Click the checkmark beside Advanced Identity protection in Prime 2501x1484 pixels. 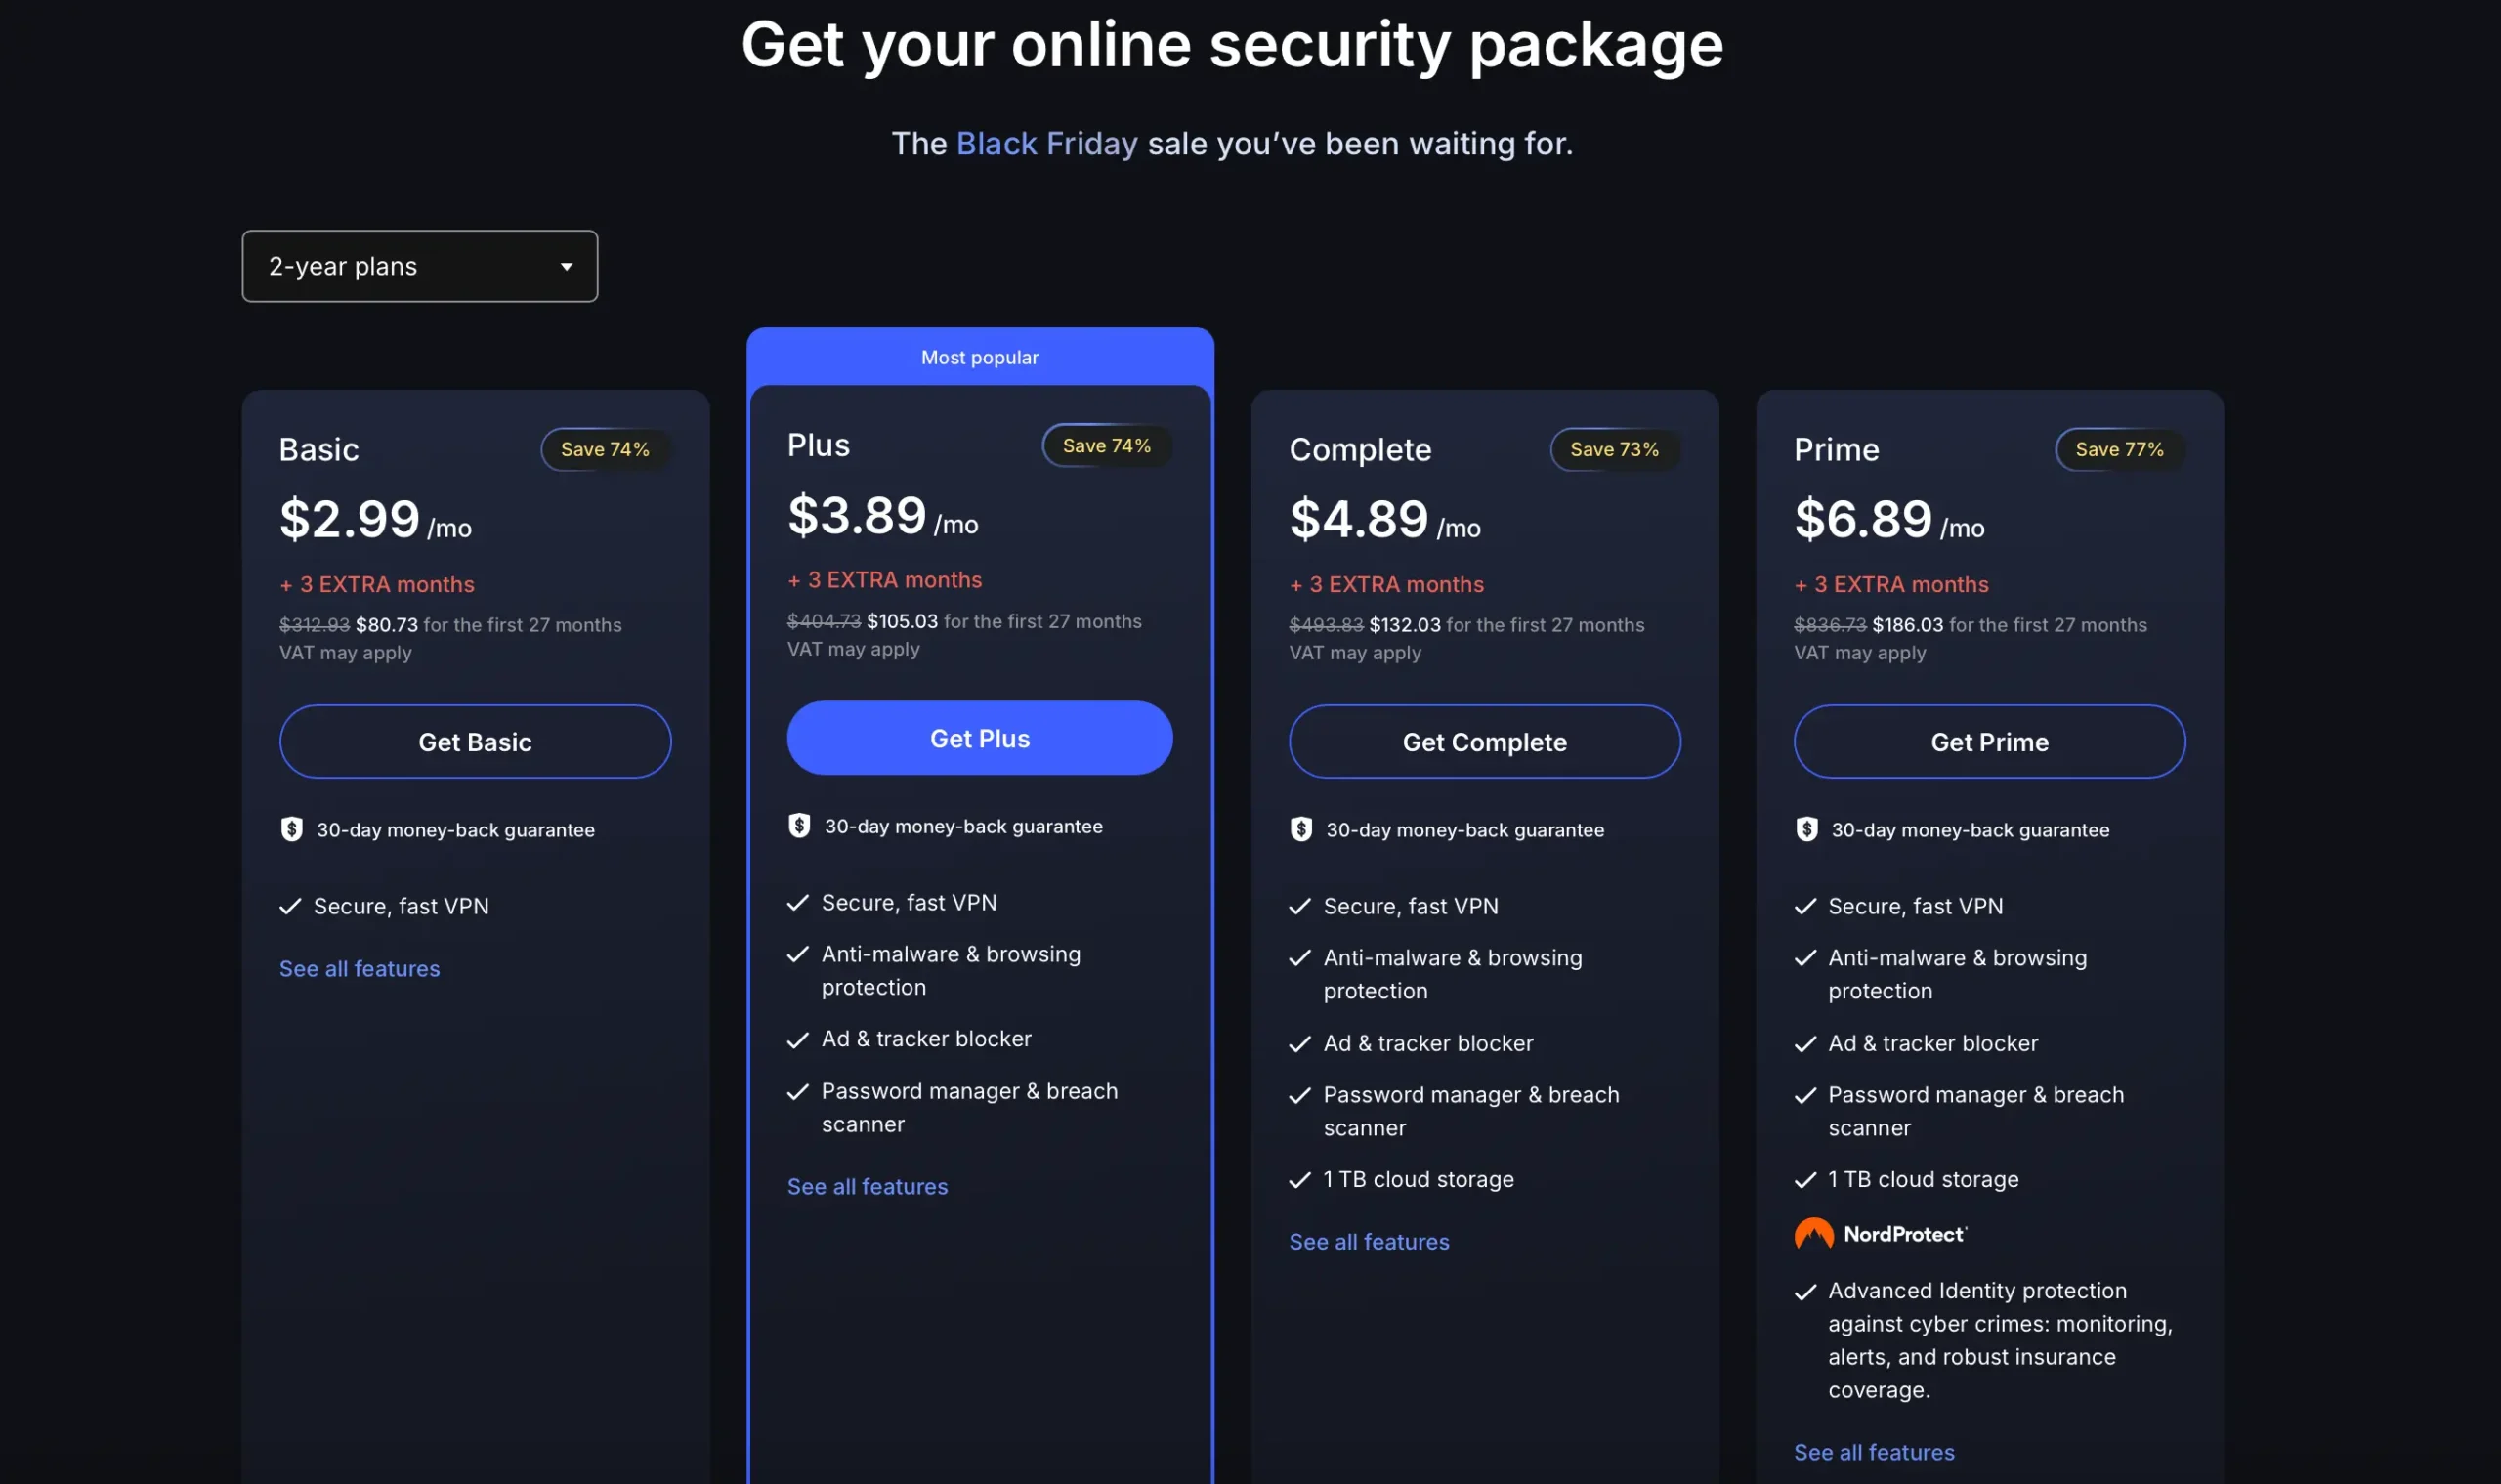[x=1806, y=1290]
